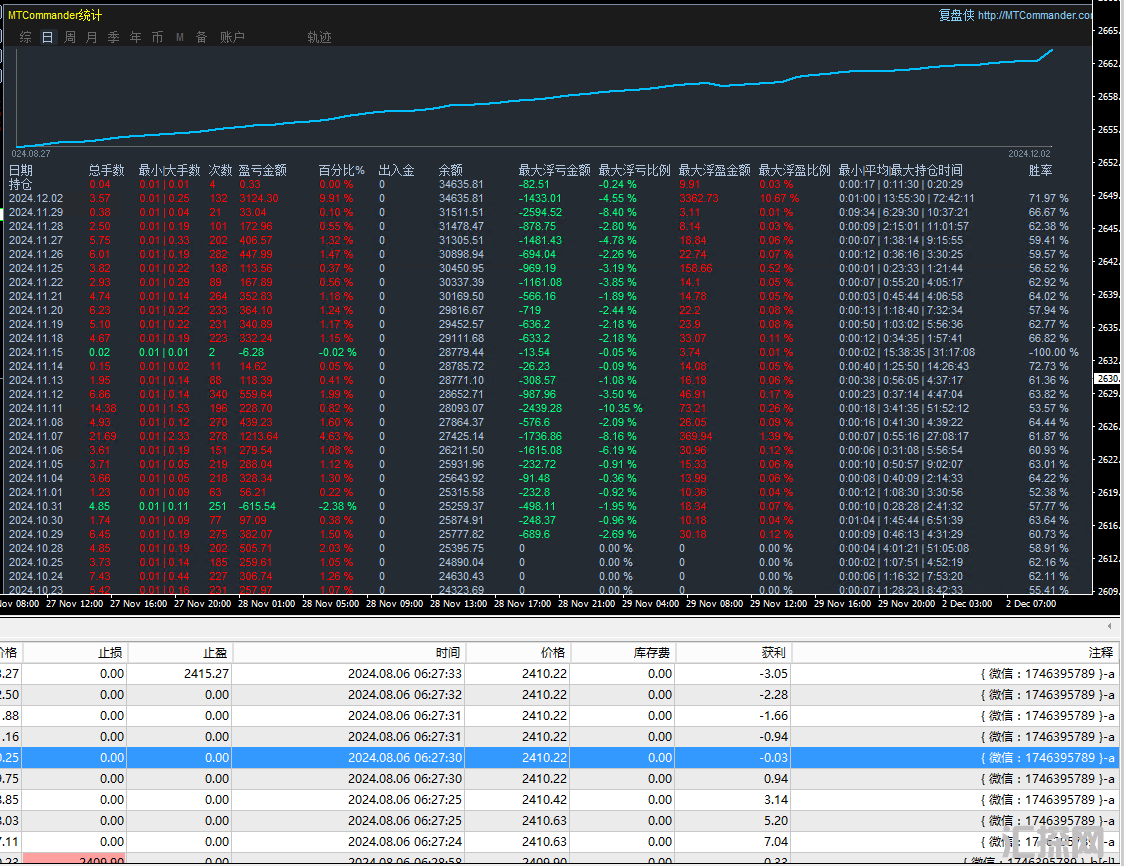Switch to the 币 currency tab

[157, 37]
